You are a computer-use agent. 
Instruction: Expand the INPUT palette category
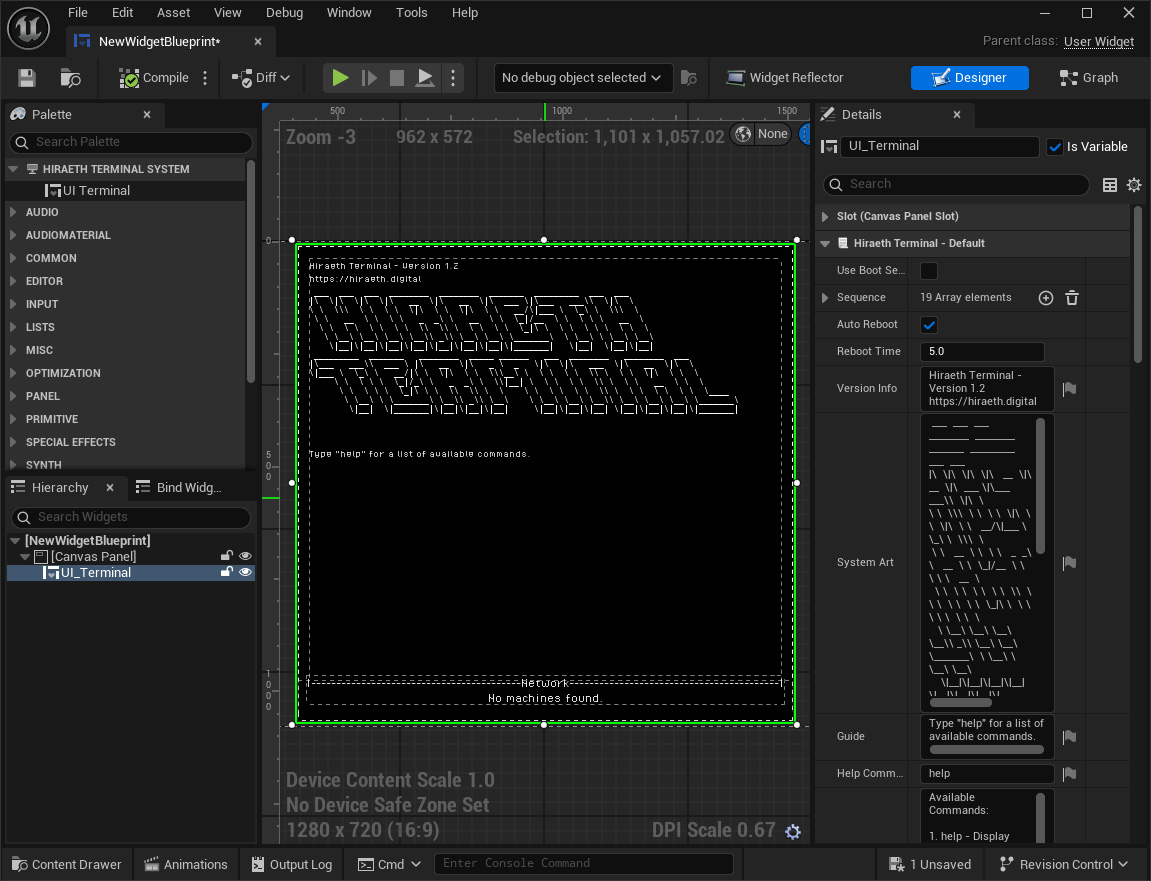[x=13, y=304]
